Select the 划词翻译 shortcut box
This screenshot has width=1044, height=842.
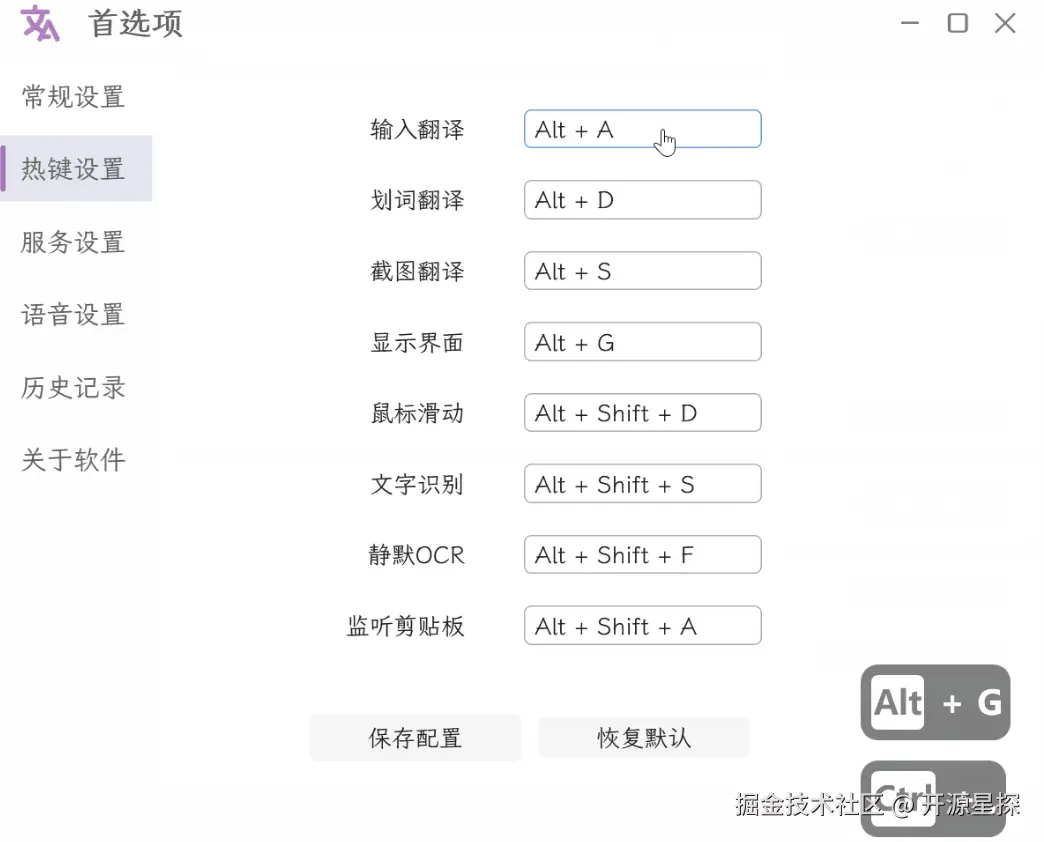(642, 200)
